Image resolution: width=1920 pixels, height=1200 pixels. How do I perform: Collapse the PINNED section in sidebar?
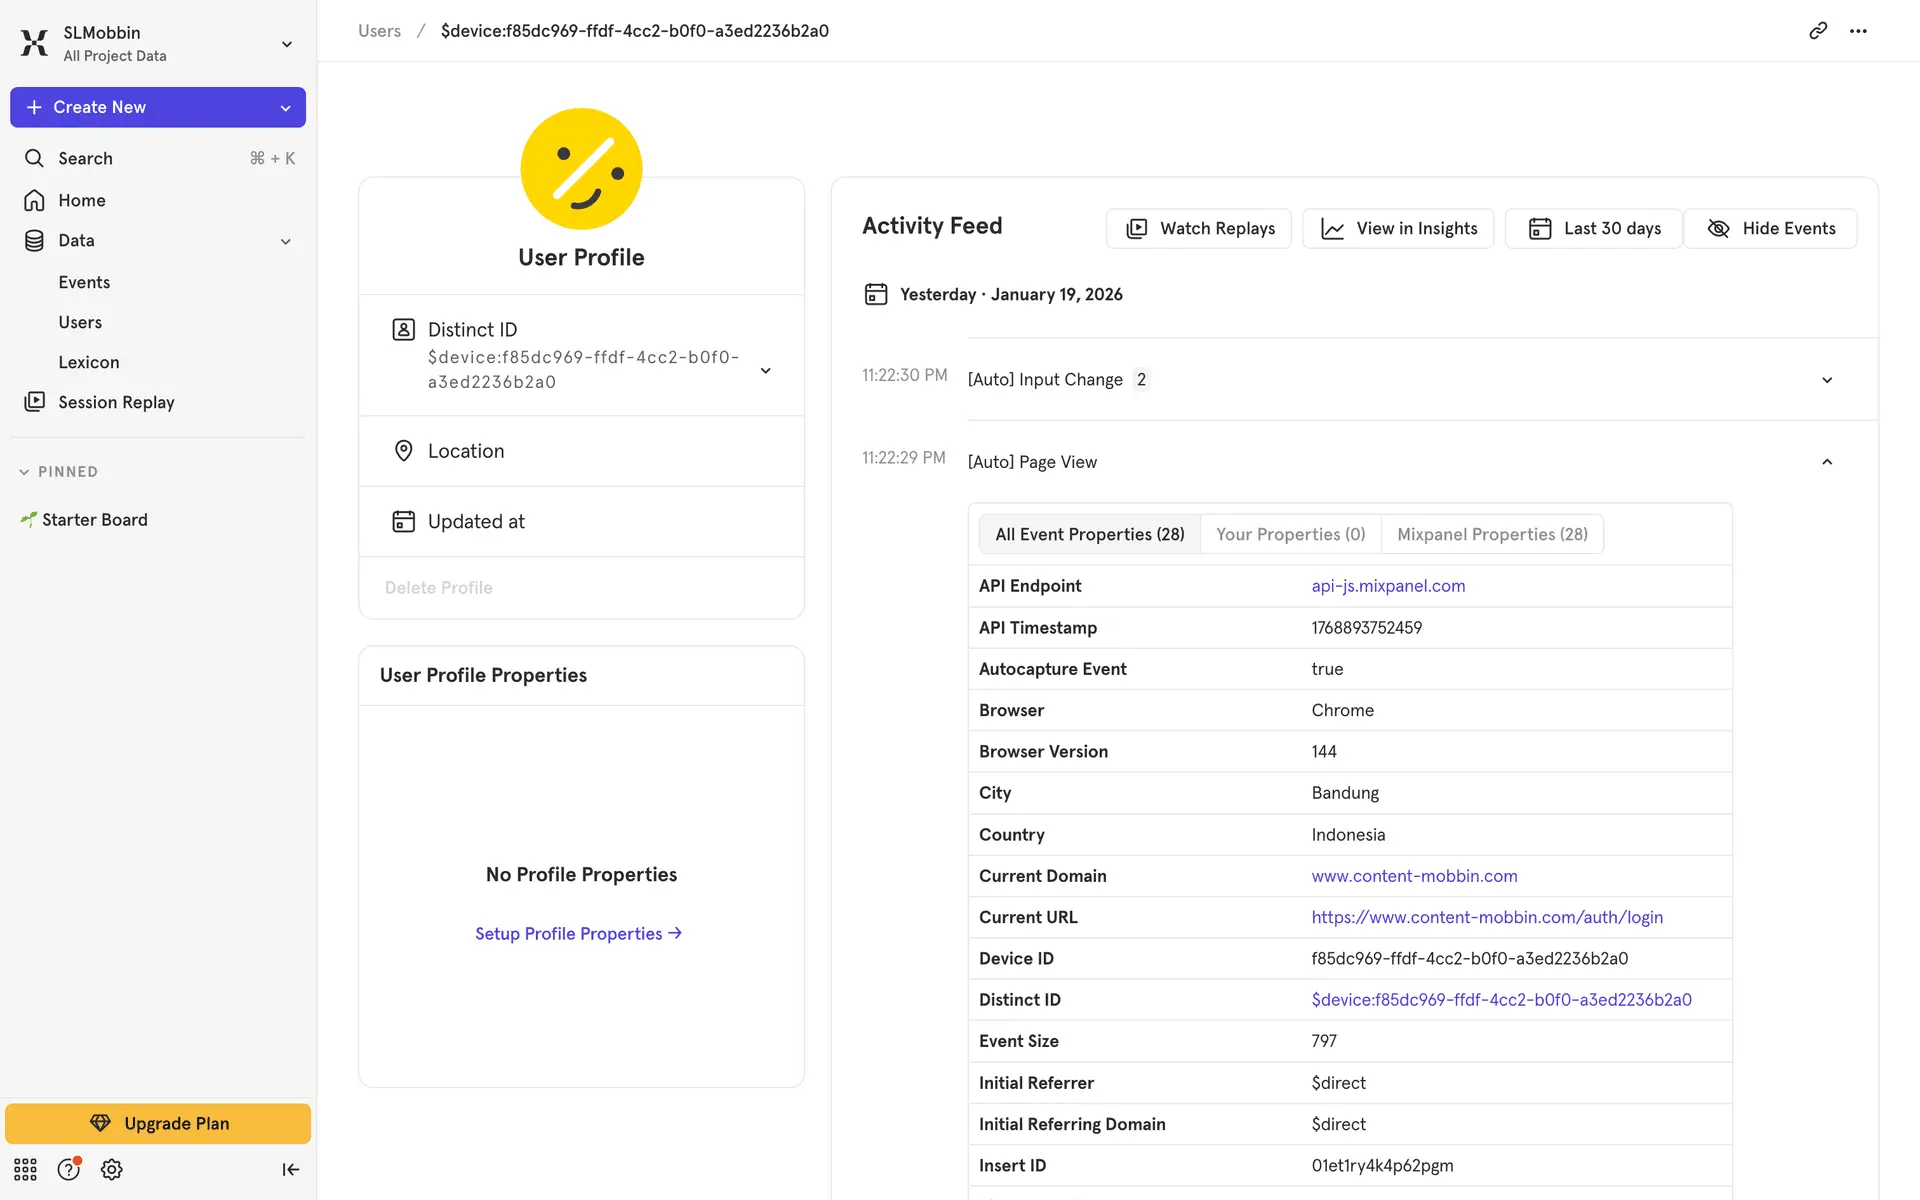click(24, 472)
